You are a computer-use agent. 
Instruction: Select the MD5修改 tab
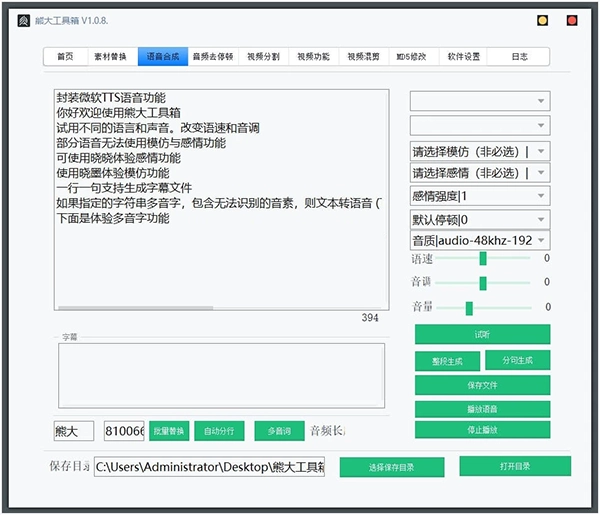411,57
